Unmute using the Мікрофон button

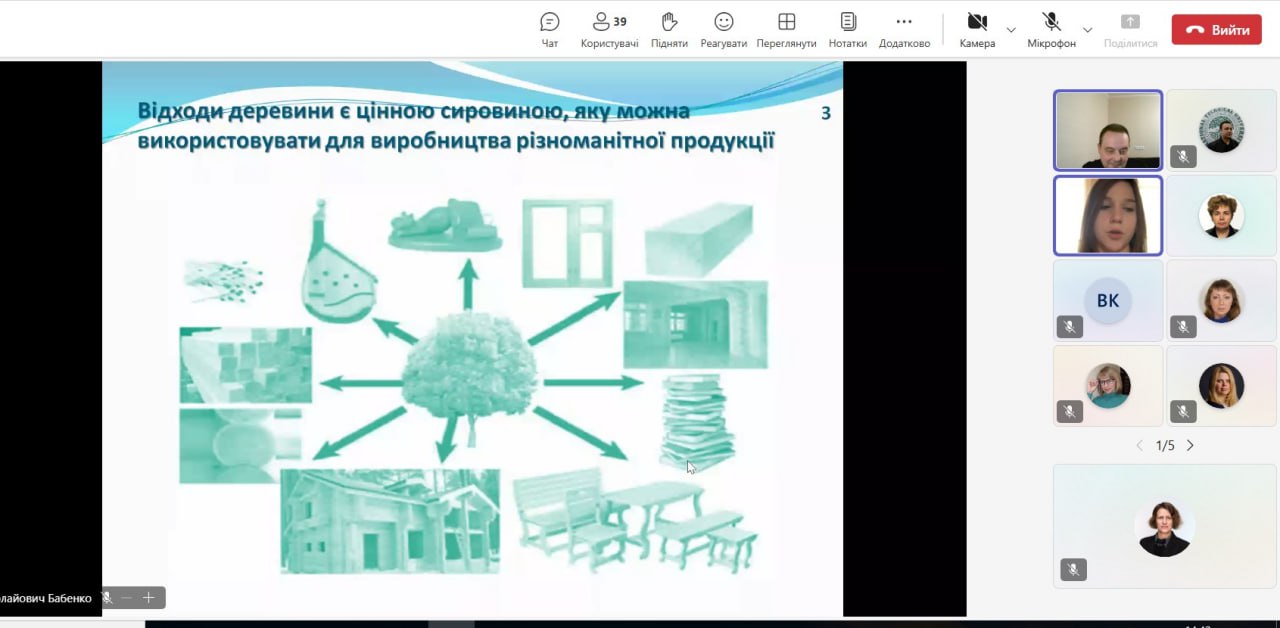[1051, 30]
